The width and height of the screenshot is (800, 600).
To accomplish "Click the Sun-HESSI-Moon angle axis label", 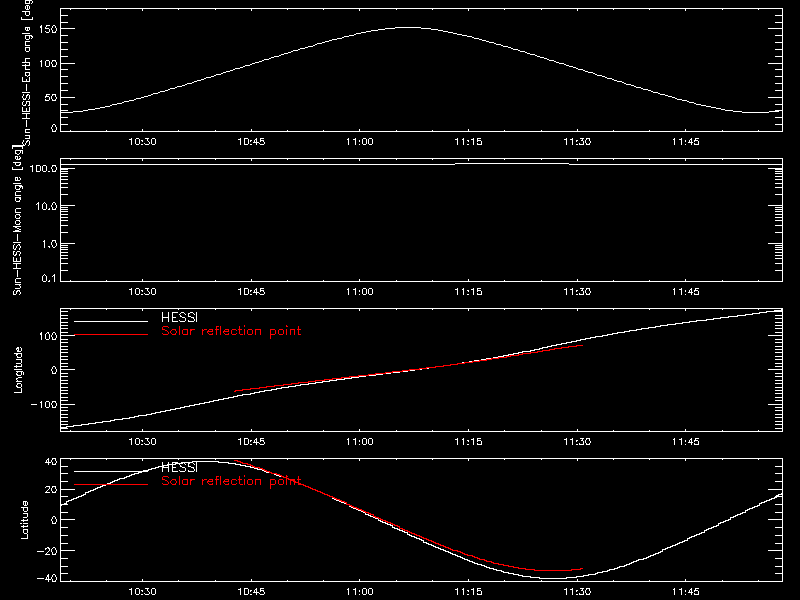I will point(17,220).
